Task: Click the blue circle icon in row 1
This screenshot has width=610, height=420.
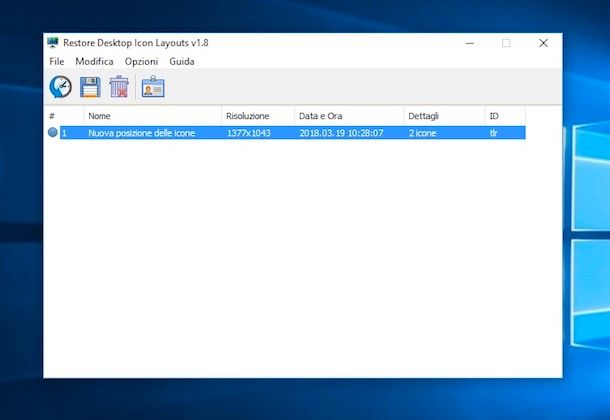Action: point(53,132)
